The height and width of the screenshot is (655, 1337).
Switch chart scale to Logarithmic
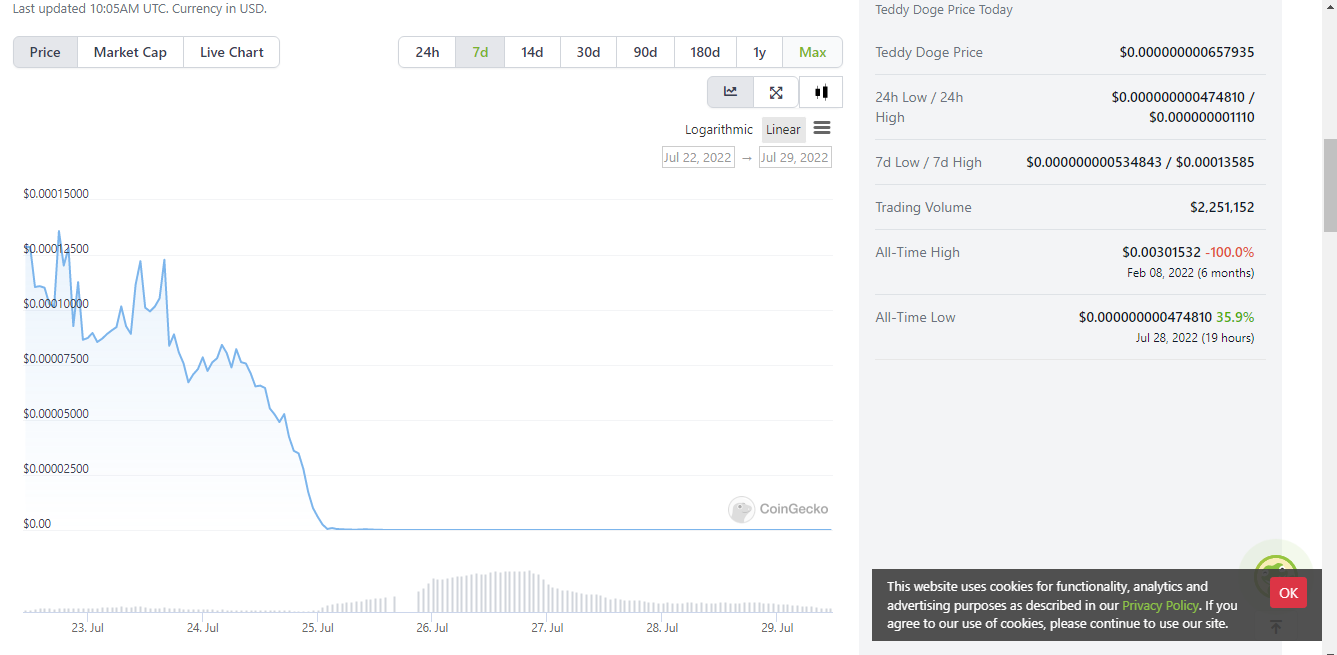[719, 129]
